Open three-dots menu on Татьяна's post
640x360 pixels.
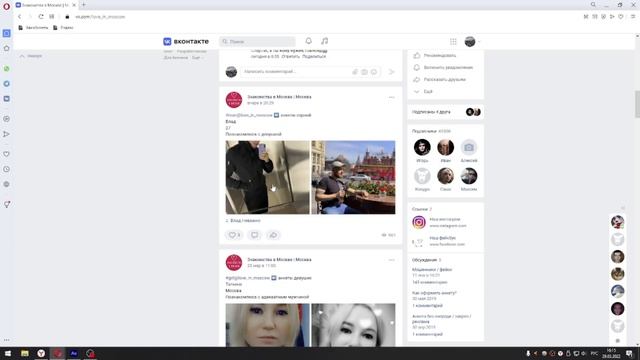pyautogui.click(x=391, y=260)
